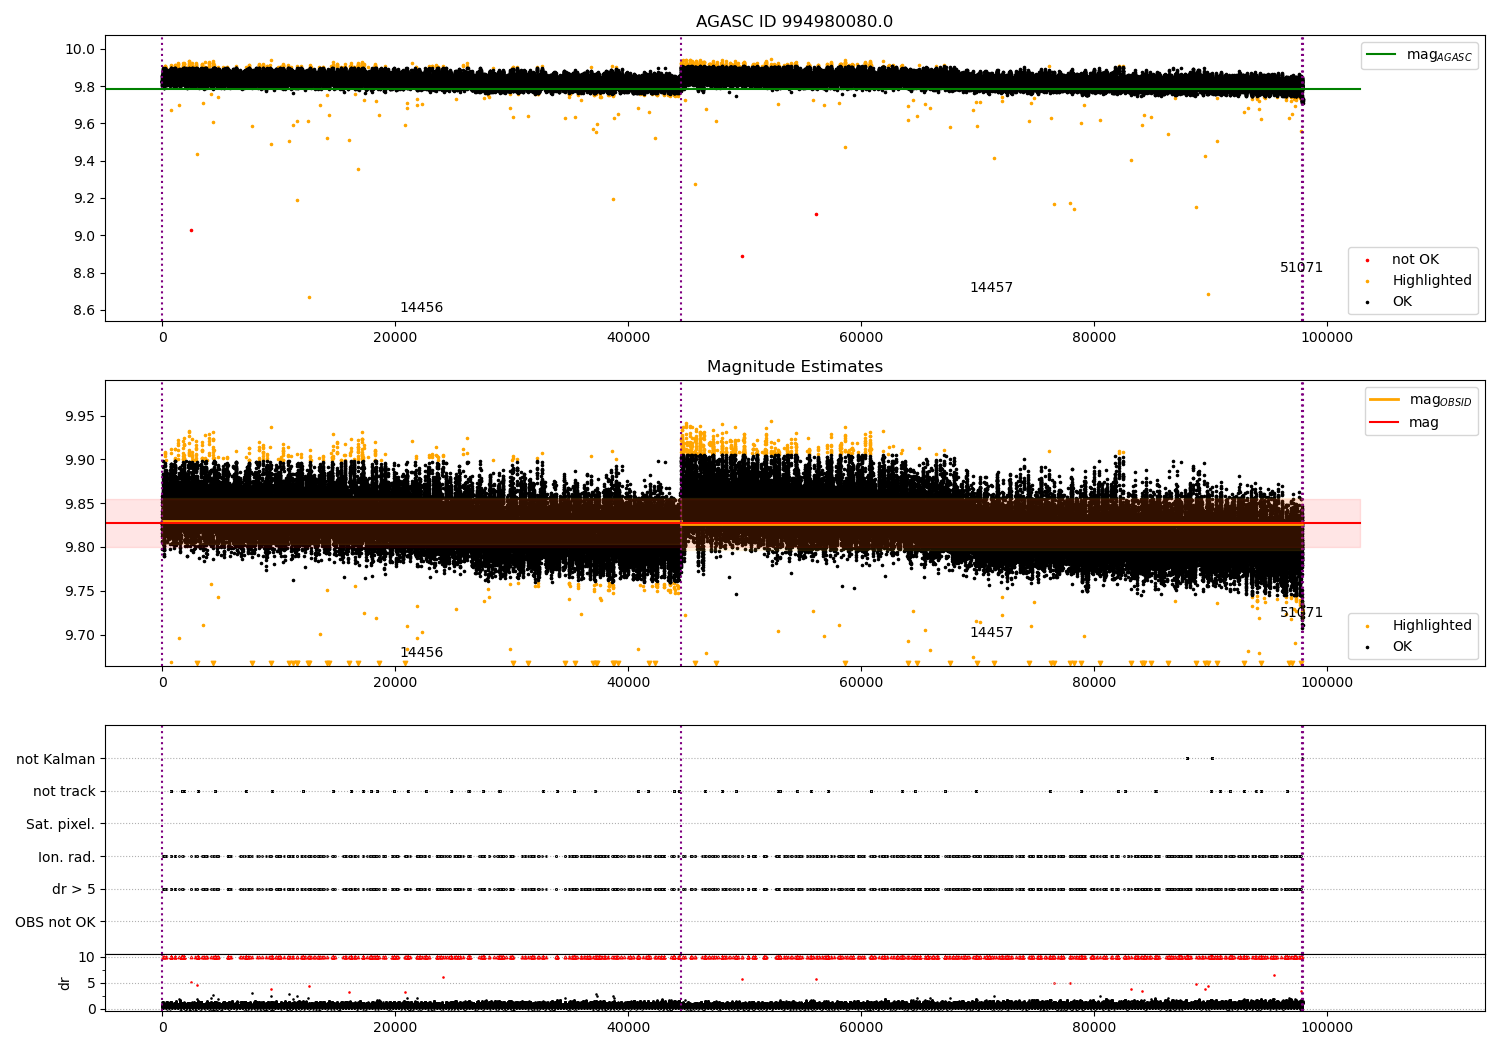Click the '9.0' y-axis tick of the top plot
1500x1050 pixels.
pos(83,236)
